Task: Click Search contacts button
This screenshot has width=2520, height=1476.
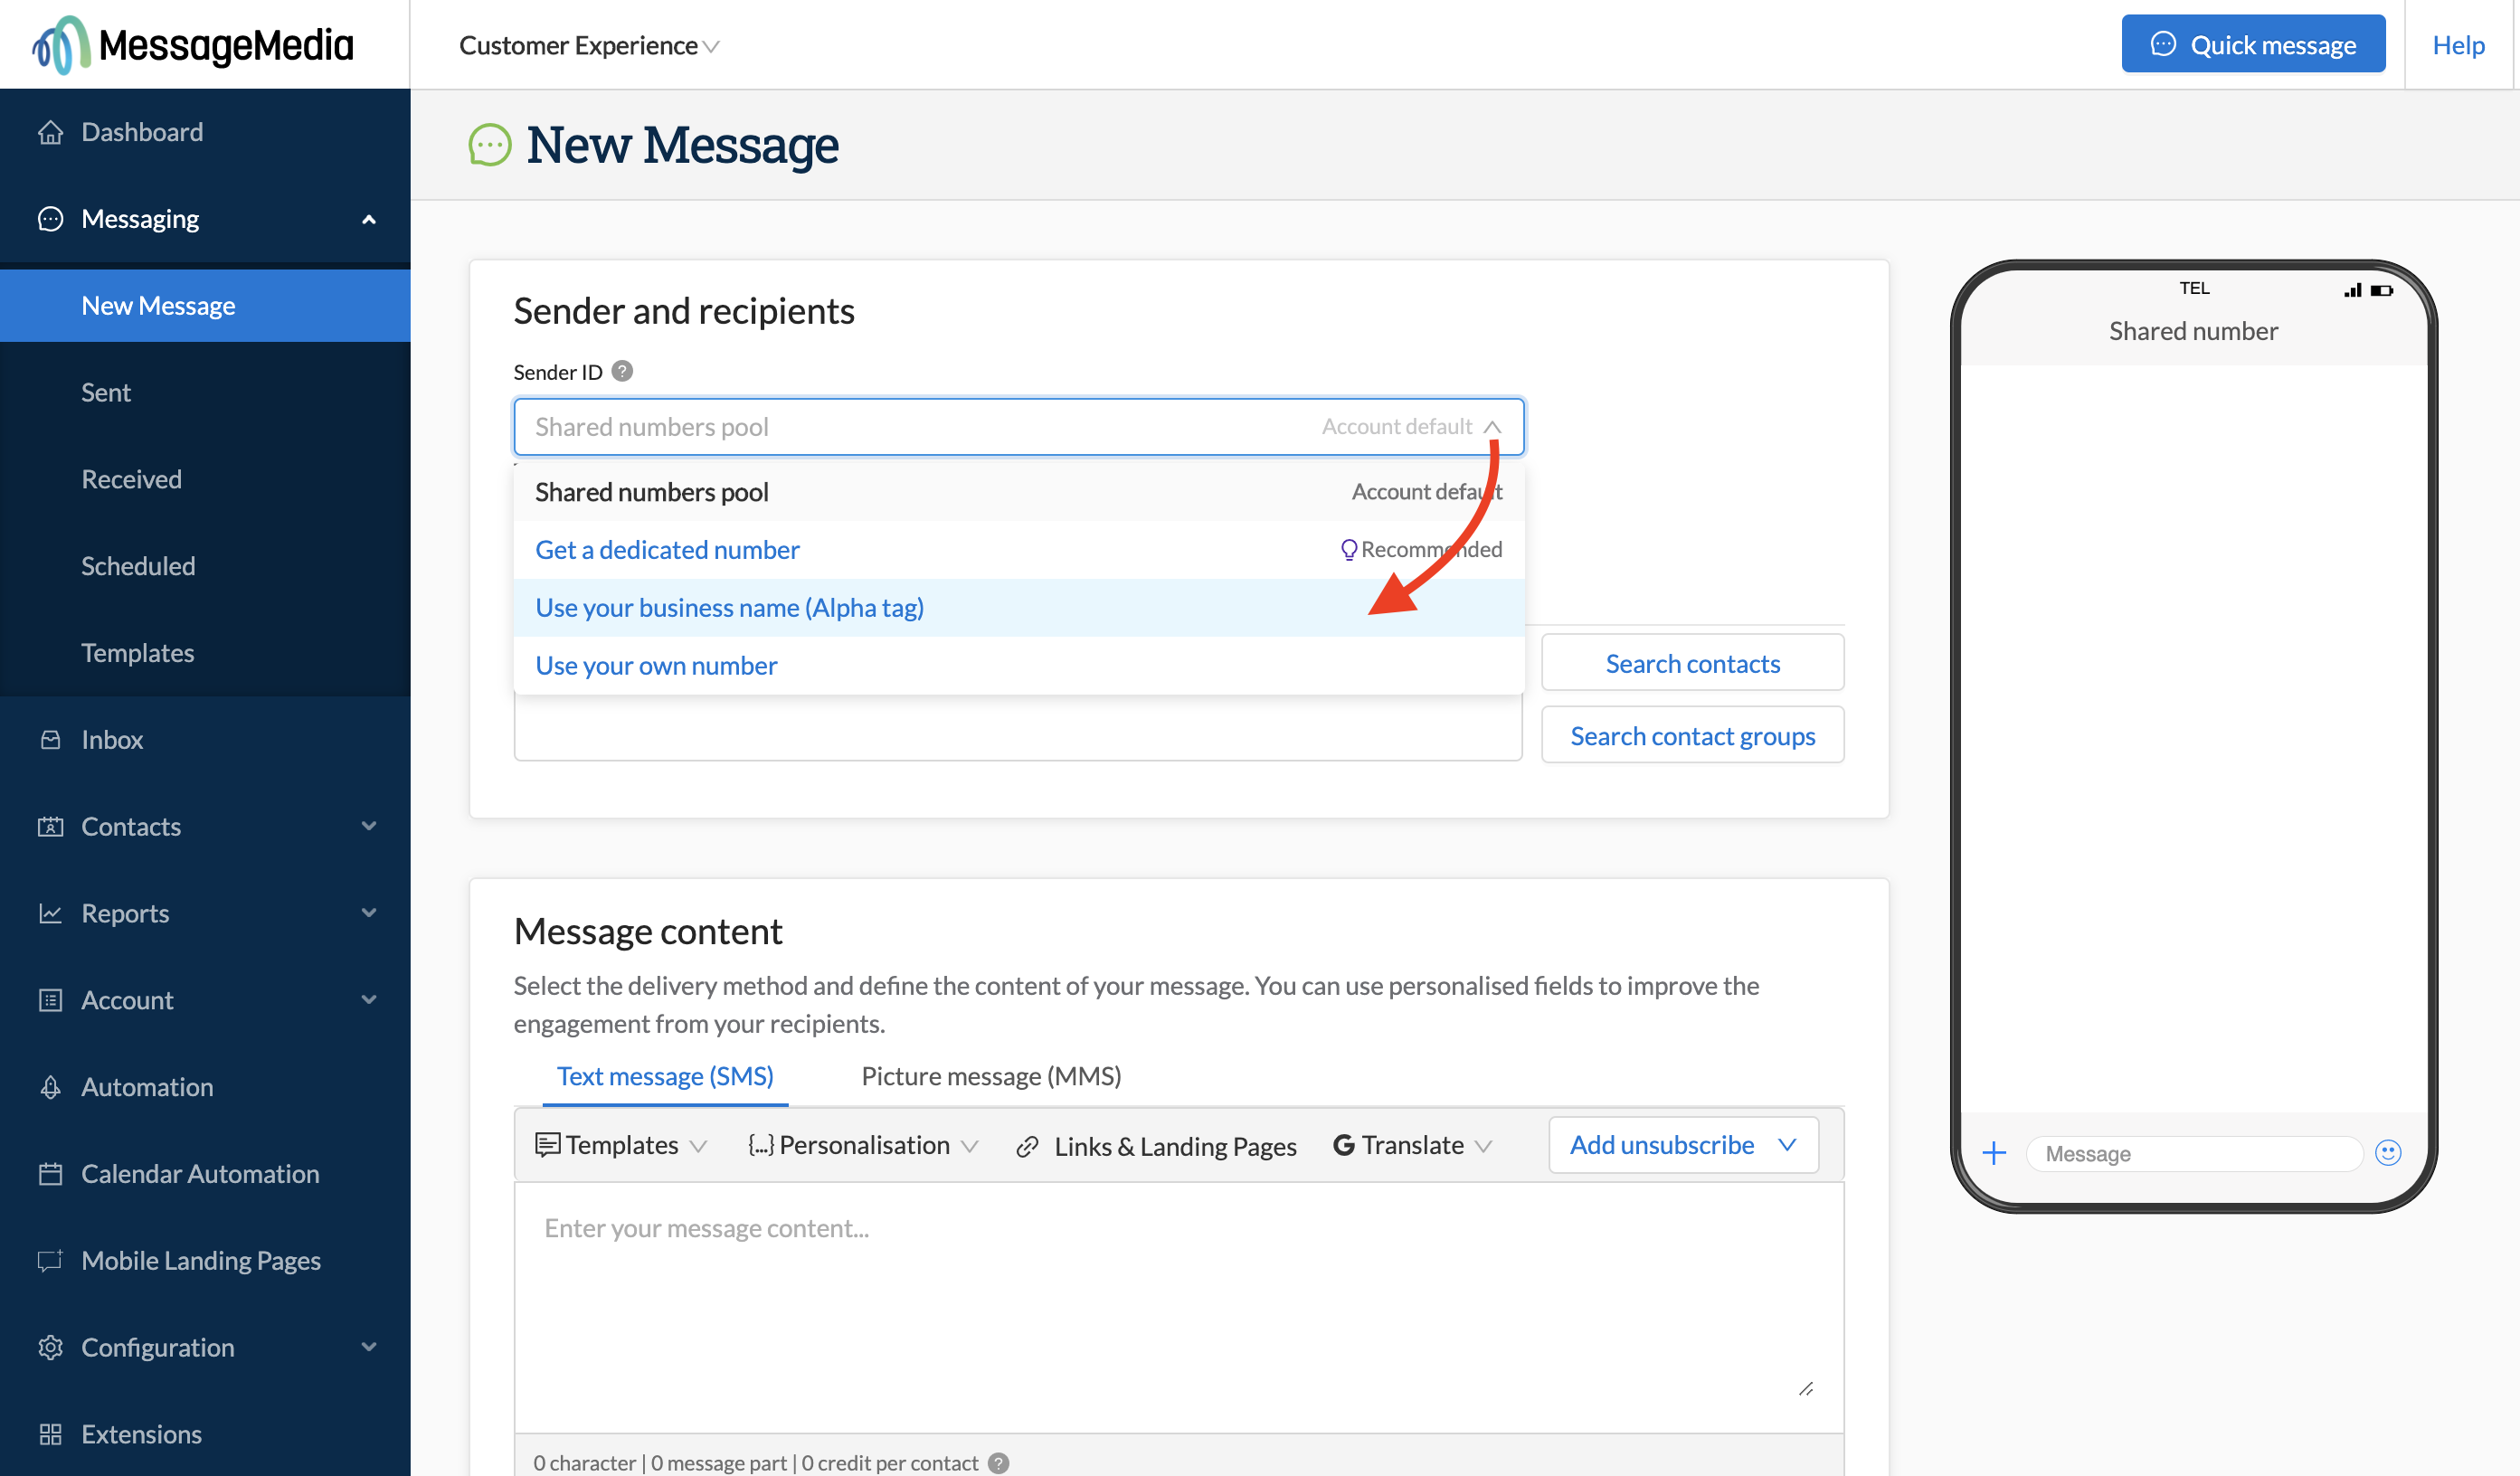Action: (1692, 663)
